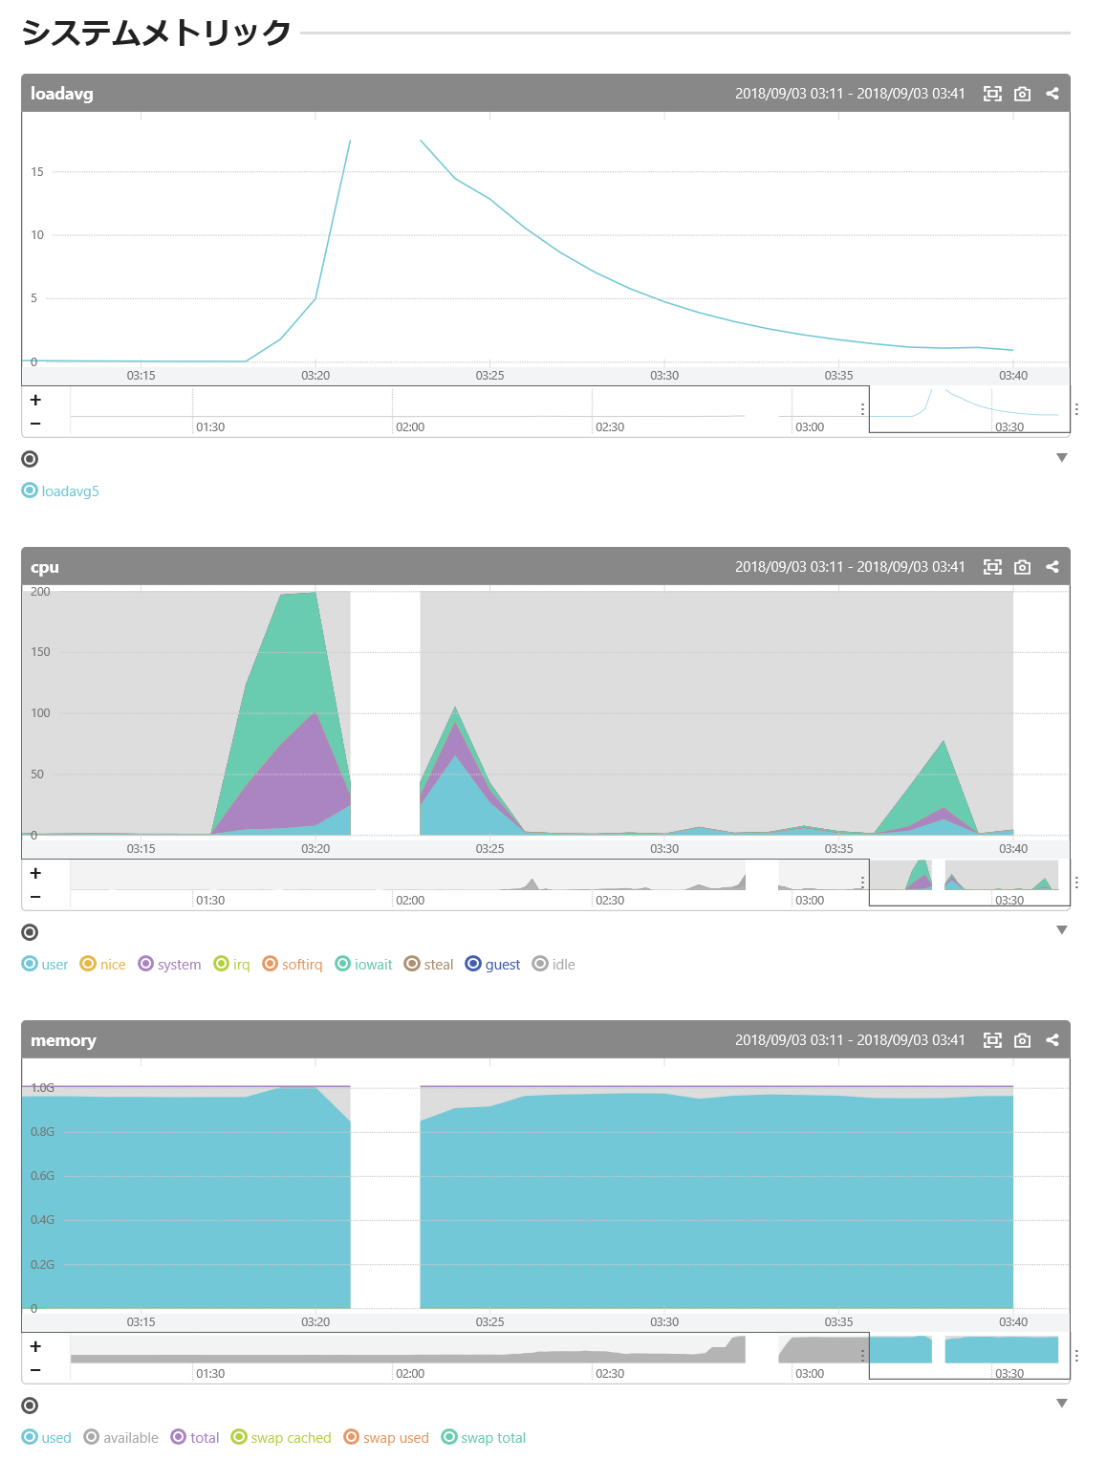Click the right handle of memory range selector
The width and height of the screenshot is (1106, 1481).
pyautogui.click(x=1076, y=1355)
